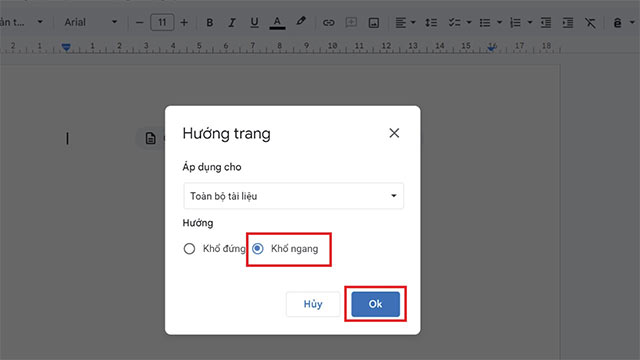Image resolution: width=640 pixels, height=360 pixels.
Task: Increase font size with plus button
Action: [184, 22]
